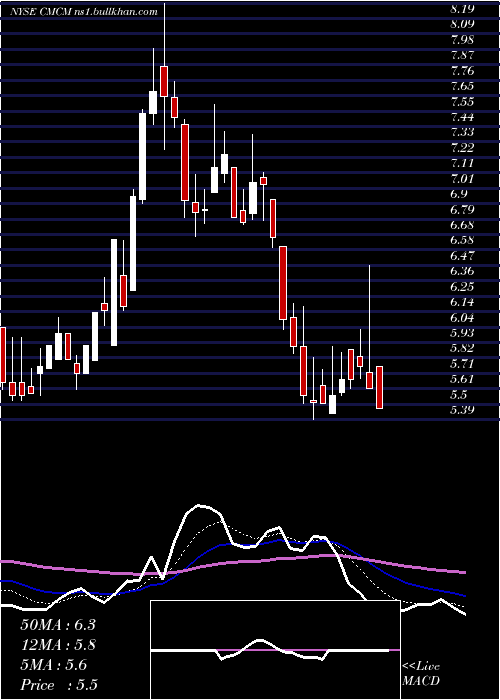Viewport: 500px width, 700px height.
Task: Select the 8.09 price axis label
Action: (x=462, y=24)
